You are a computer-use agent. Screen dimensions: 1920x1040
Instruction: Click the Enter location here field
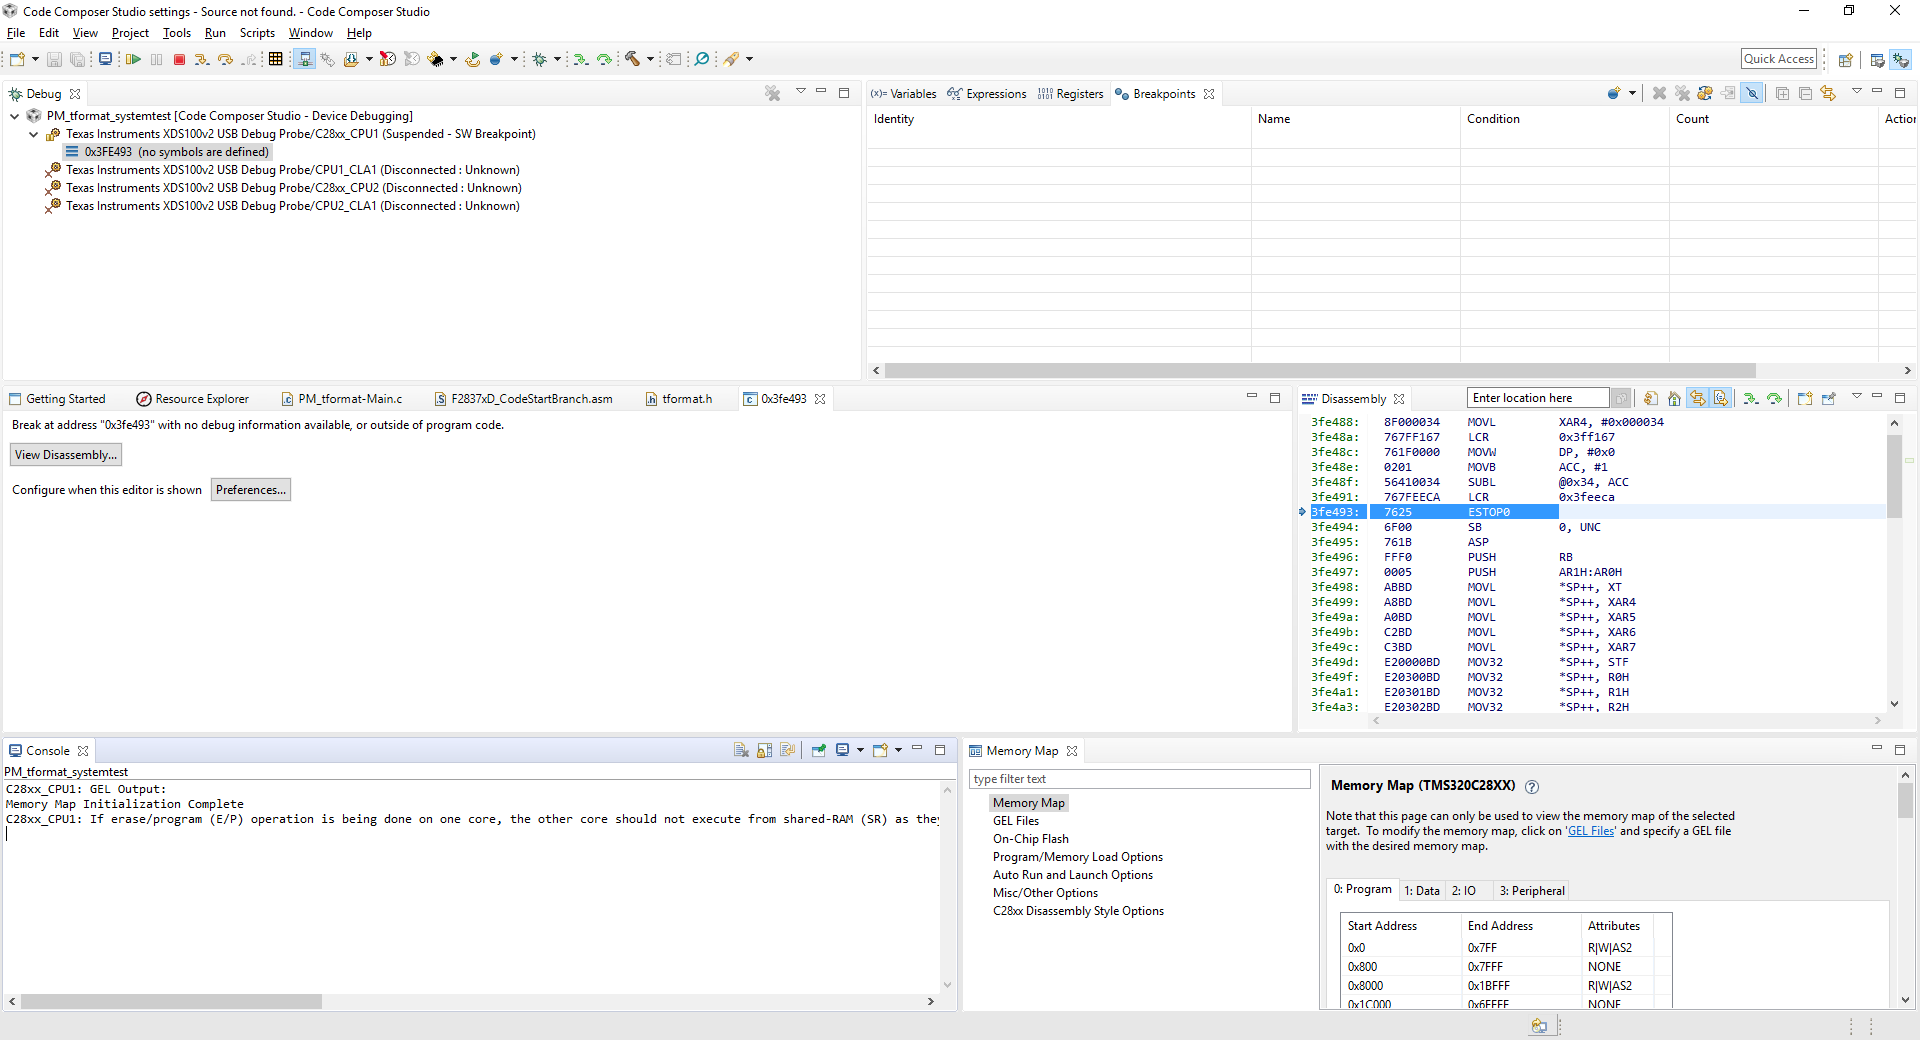pyautogui.click(x=1538, y=398)
